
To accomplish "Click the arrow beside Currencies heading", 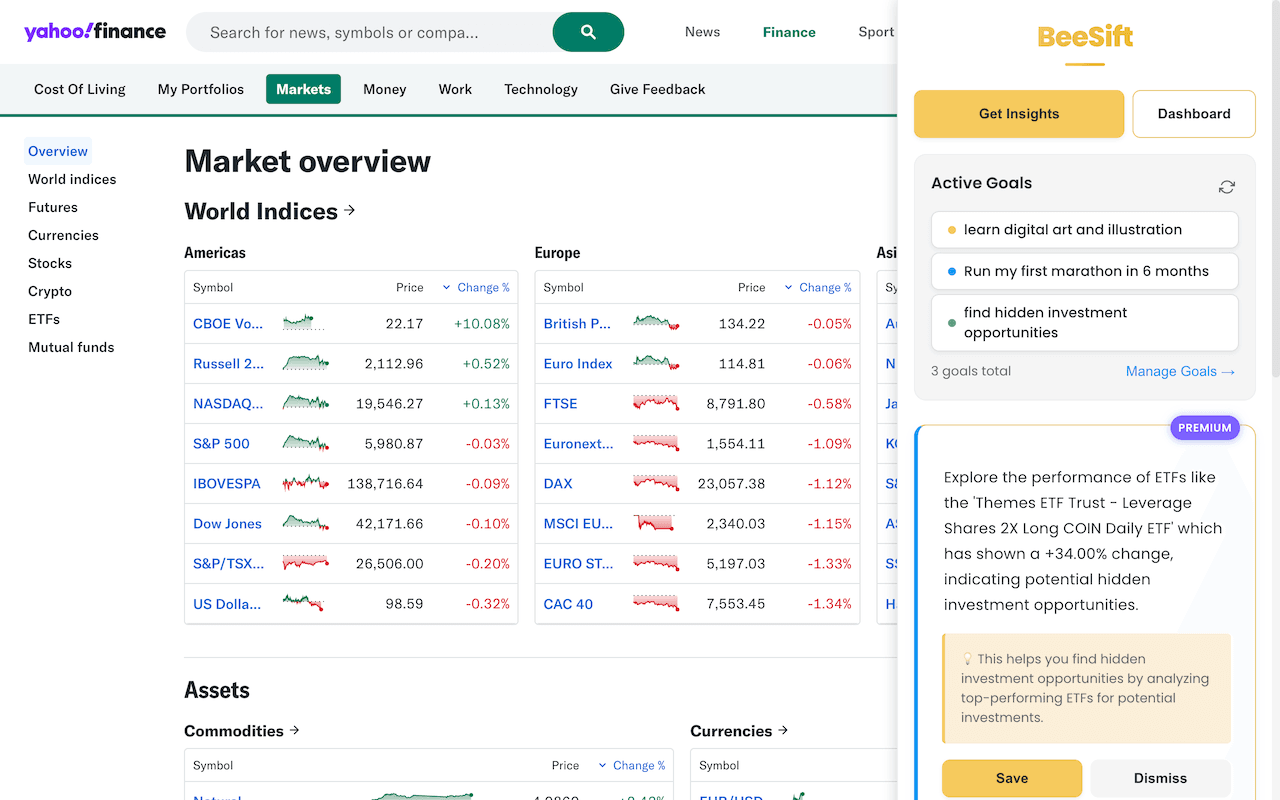I will (x=783, y=730).
